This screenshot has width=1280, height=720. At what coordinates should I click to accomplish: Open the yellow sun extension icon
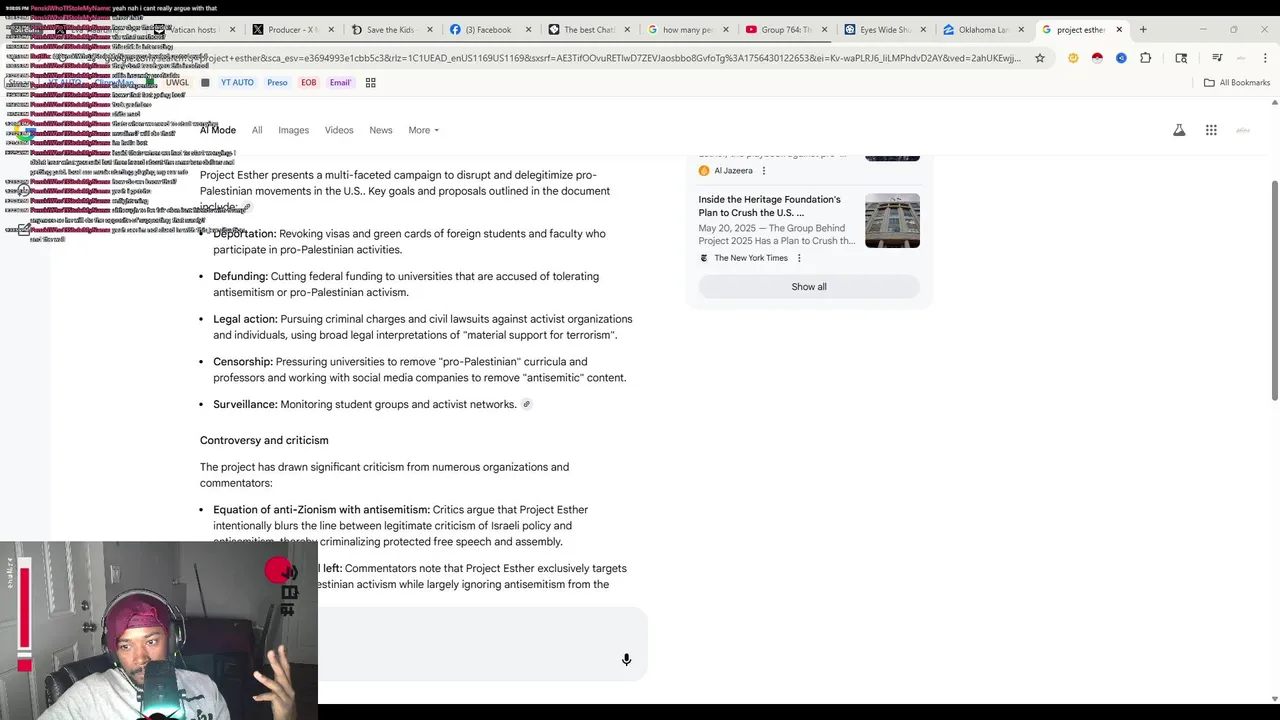[1073, 58]
